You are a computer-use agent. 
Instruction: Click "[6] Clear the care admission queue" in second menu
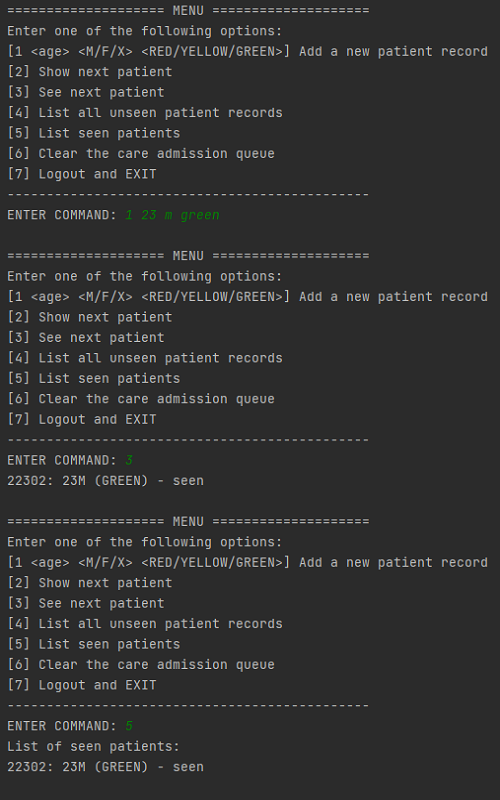(x=141, y=399)
